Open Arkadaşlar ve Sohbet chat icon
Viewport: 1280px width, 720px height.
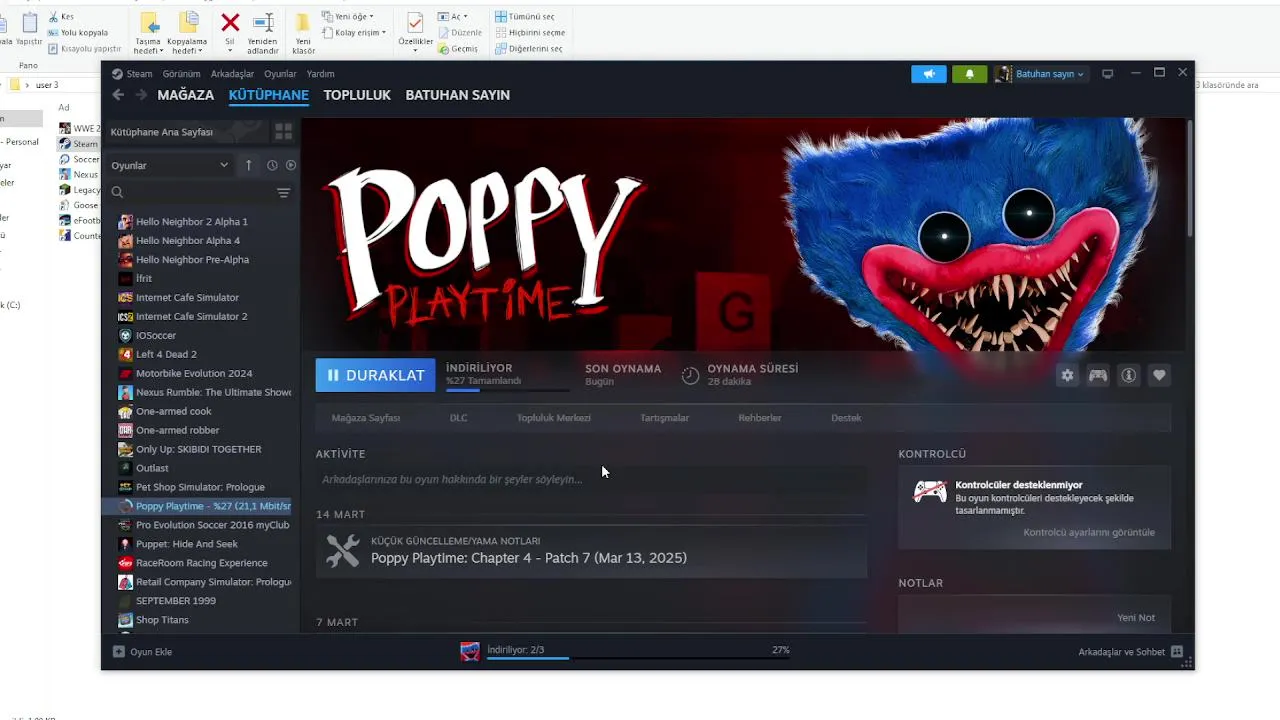pyautogui.click(x=1177, y=652)
